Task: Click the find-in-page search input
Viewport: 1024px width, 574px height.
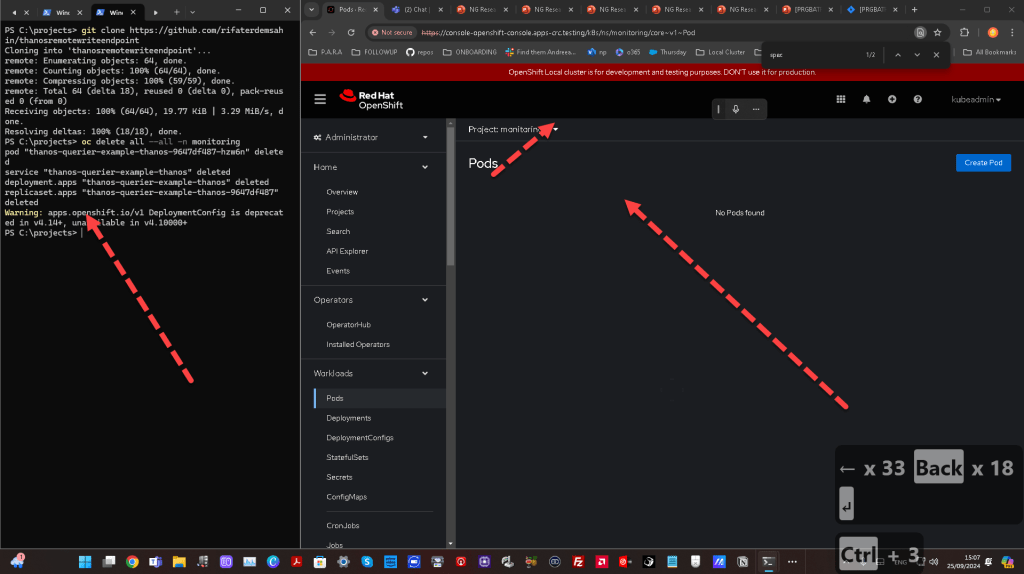Action: point(813,55)
